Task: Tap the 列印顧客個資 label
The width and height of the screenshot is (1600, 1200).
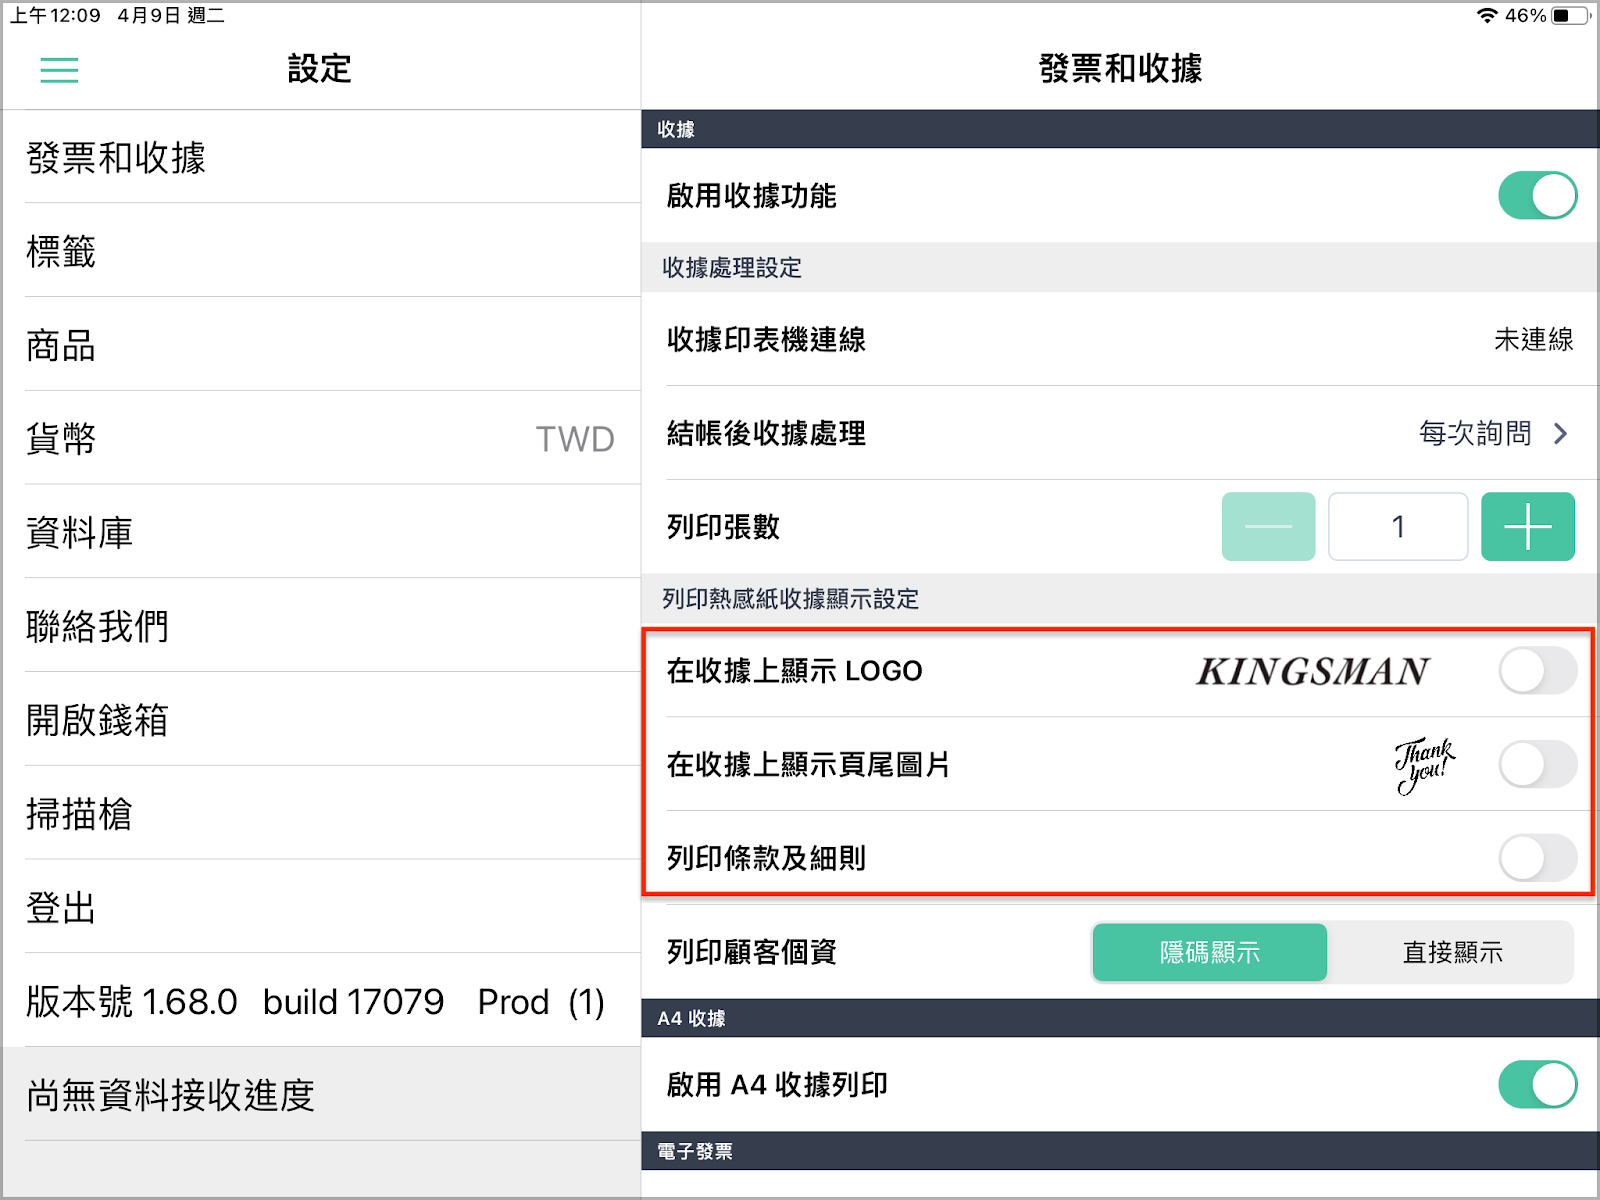Action: click(x=751, y=952)
